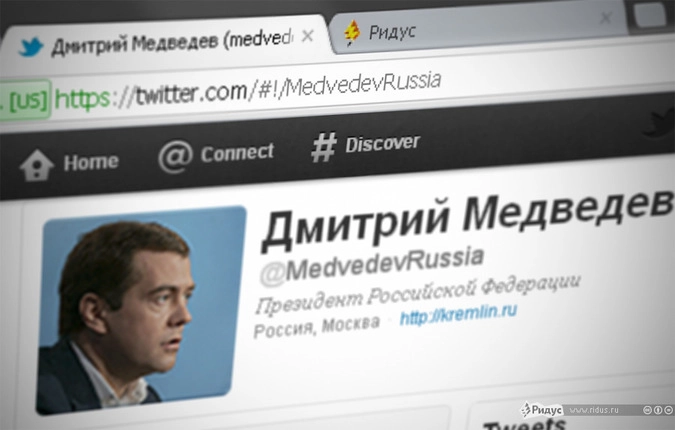Click the Ридус watermark logo
Image resolution: width=675 pixels, height=430 pixels.
click(542, 409)
